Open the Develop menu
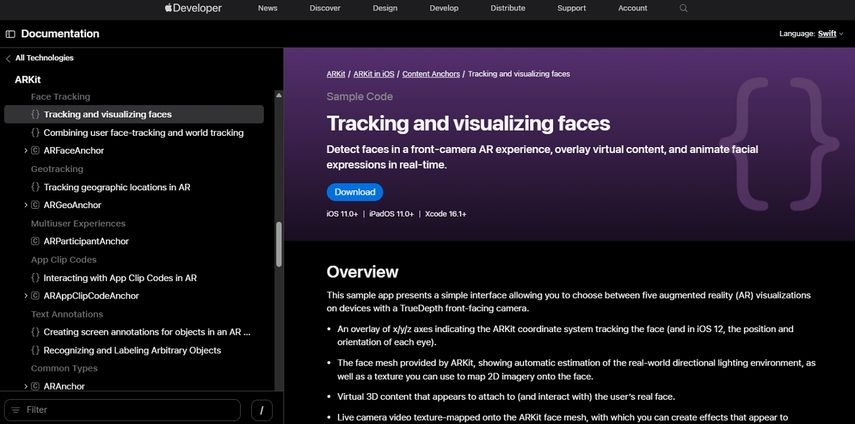855x424 pixels. point(444,8)
